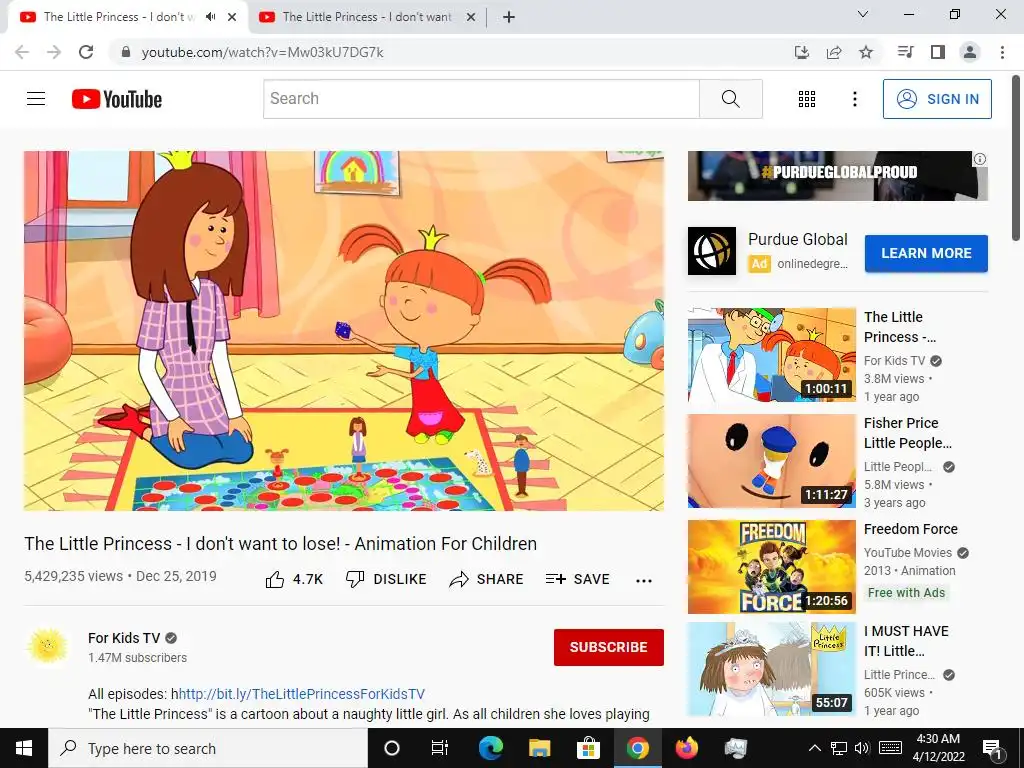Image resolution: width=1024 pixels, height=768 pixels.
Task: Expand the Chrome tab search chevron
Action: 863,14
